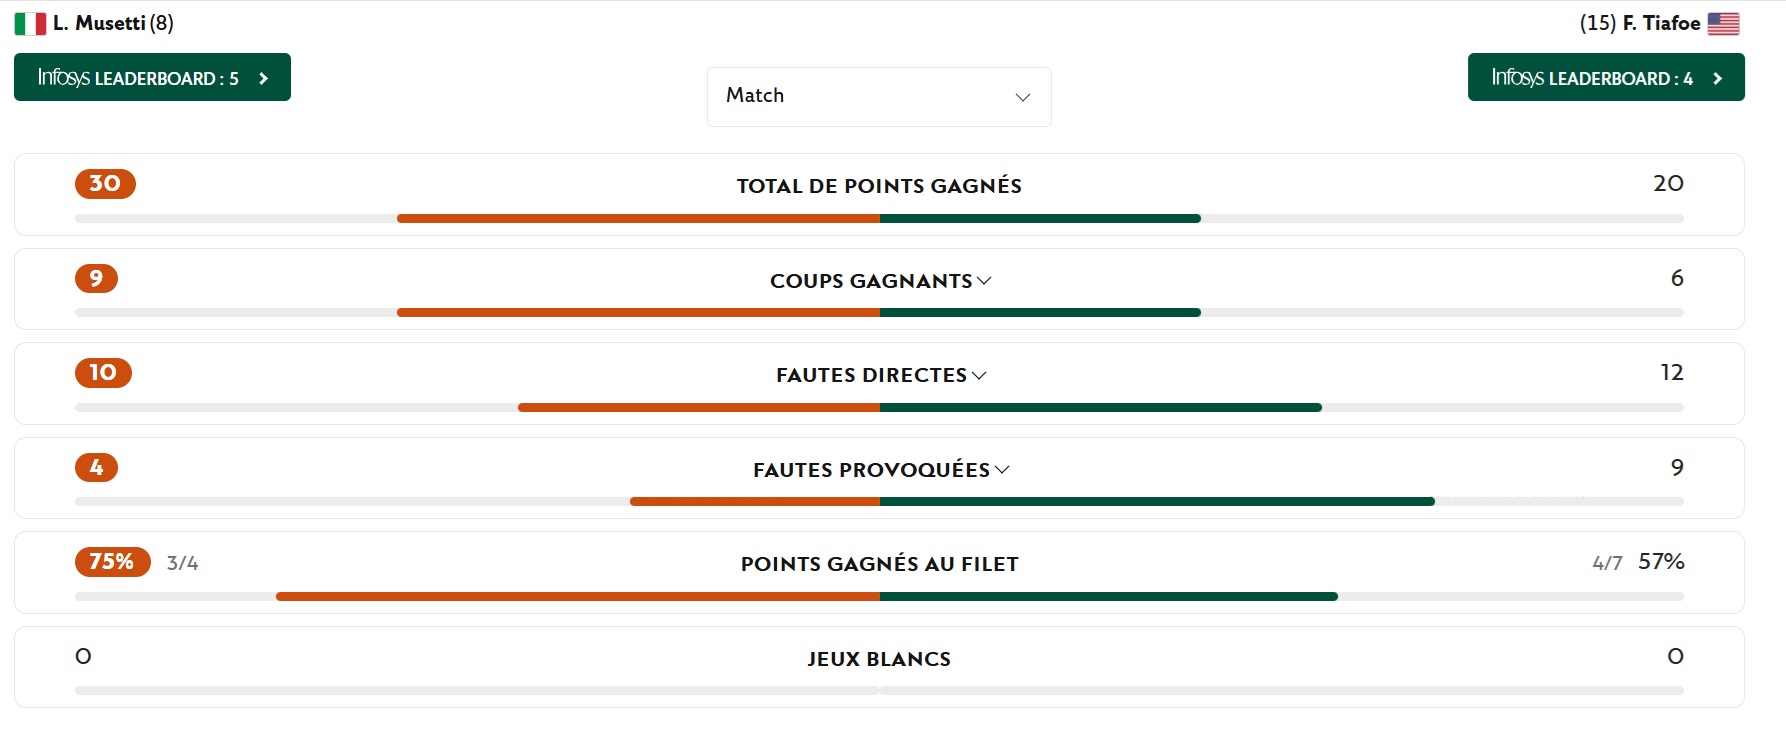
Task: Click the USA flag icon beside Tiafoe
Action: click(1723, 24)
